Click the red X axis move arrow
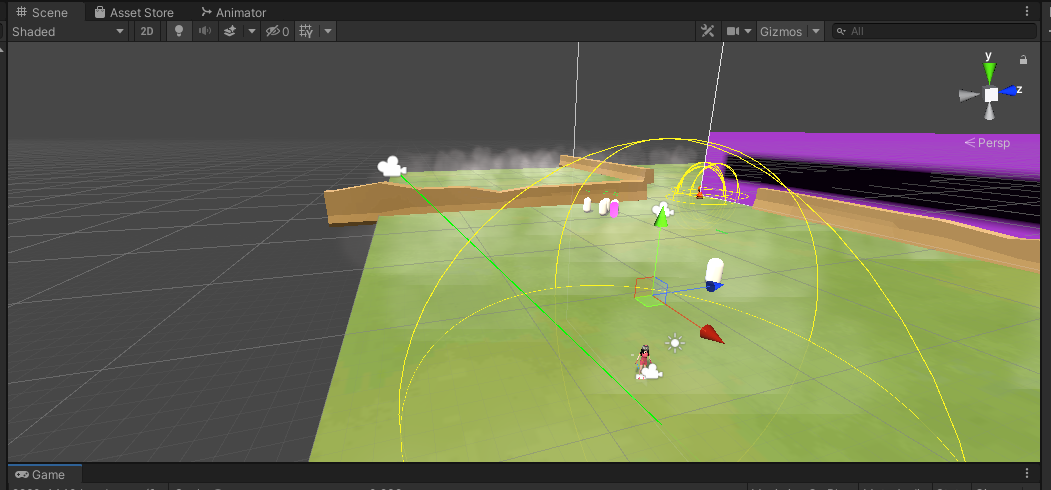Viewport: 1051px width, 490px height. (x=712, y=334)
